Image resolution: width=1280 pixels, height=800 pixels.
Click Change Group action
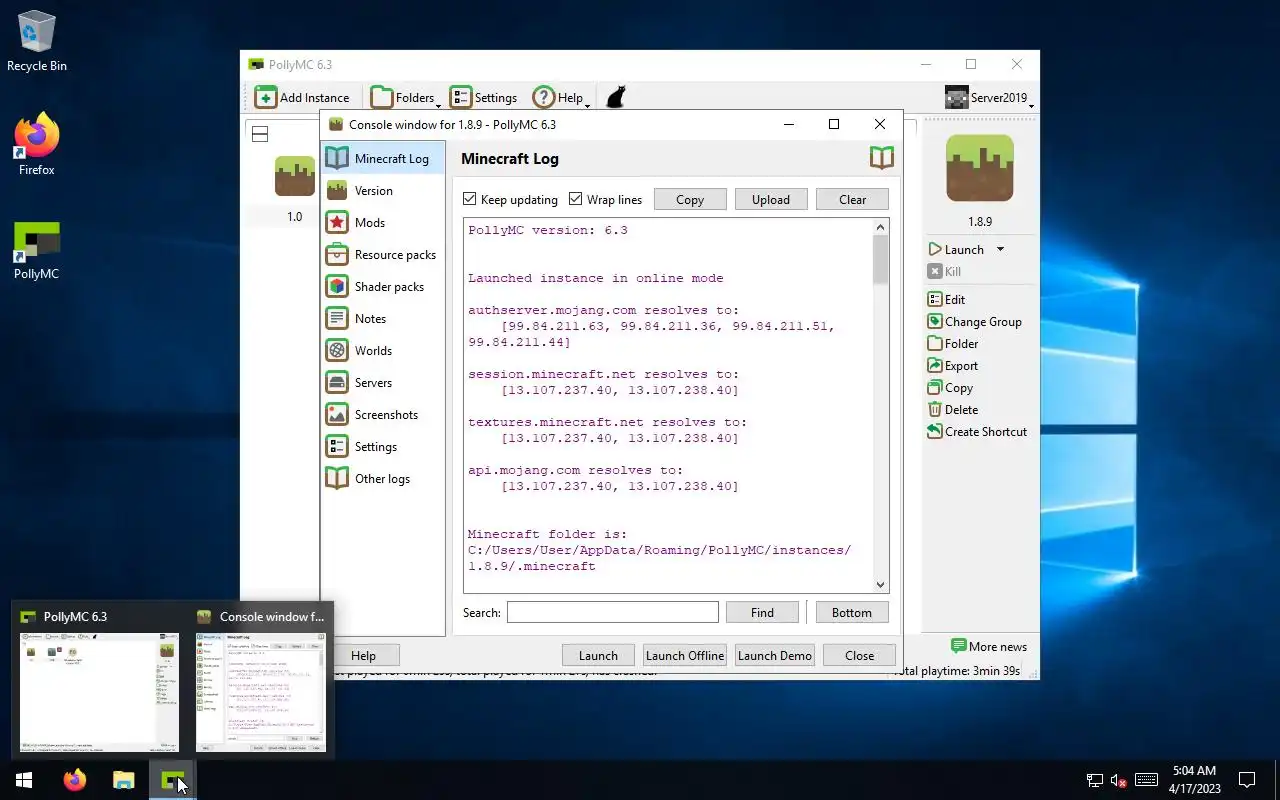[x=974, y=321]
